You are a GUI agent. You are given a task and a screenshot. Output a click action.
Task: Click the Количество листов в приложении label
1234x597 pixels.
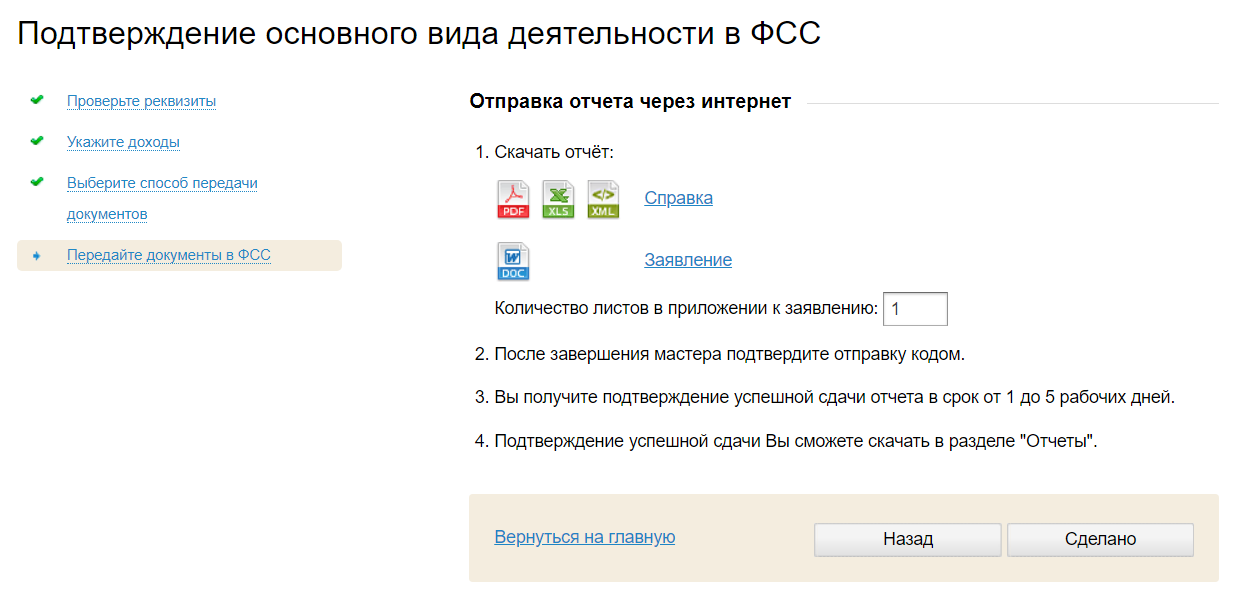click(686, 309)
